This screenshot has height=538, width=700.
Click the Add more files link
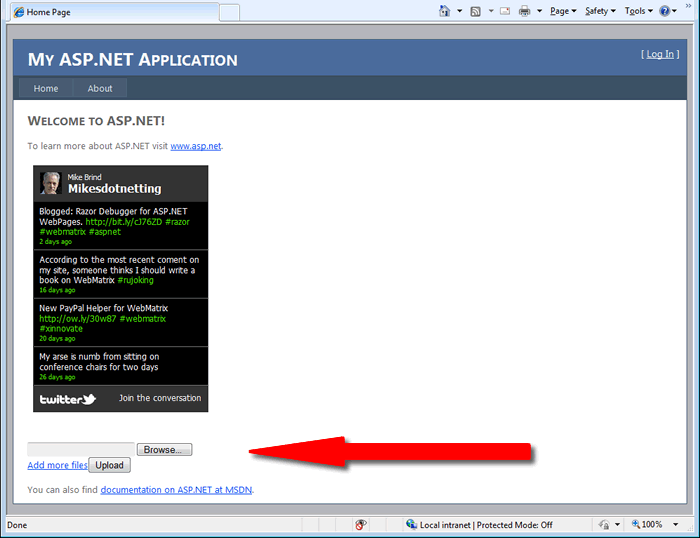57,465
